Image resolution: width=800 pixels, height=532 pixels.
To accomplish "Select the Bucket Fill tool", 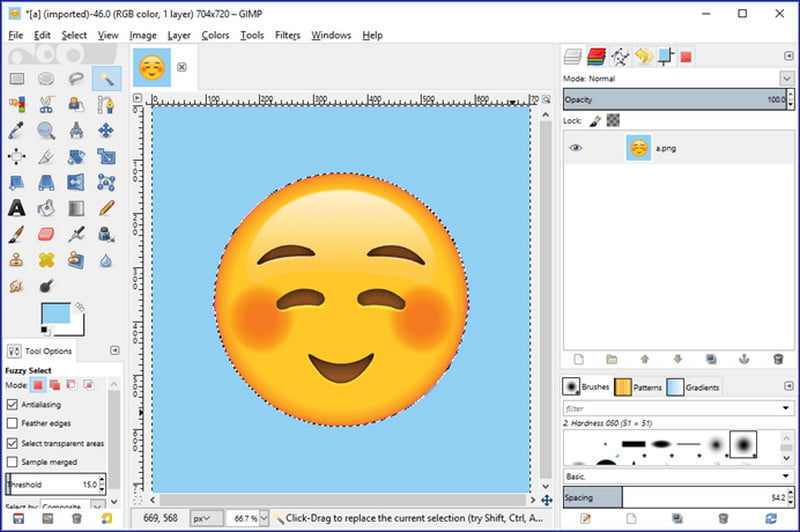I will click(x=46, y=208).
